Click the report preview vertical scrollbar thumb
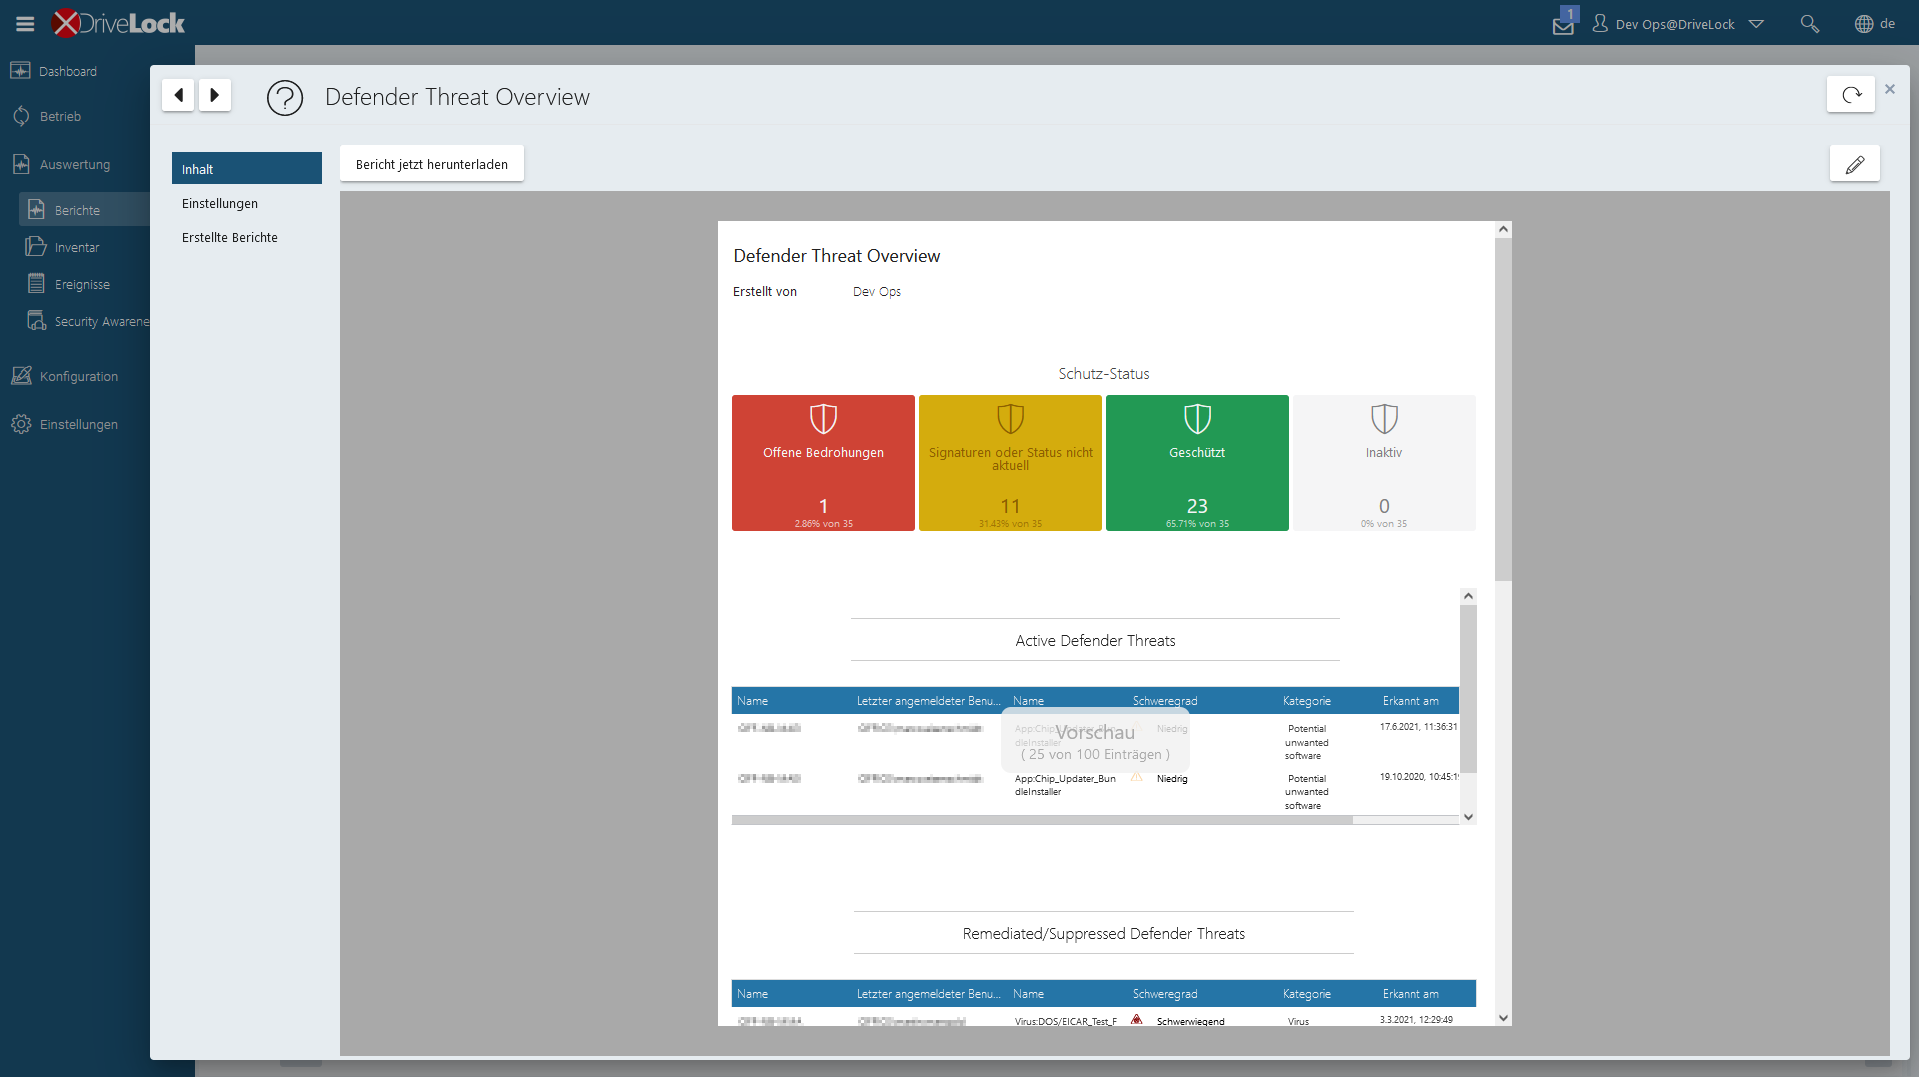1919x1077 pixels. tap(1503, 408)
